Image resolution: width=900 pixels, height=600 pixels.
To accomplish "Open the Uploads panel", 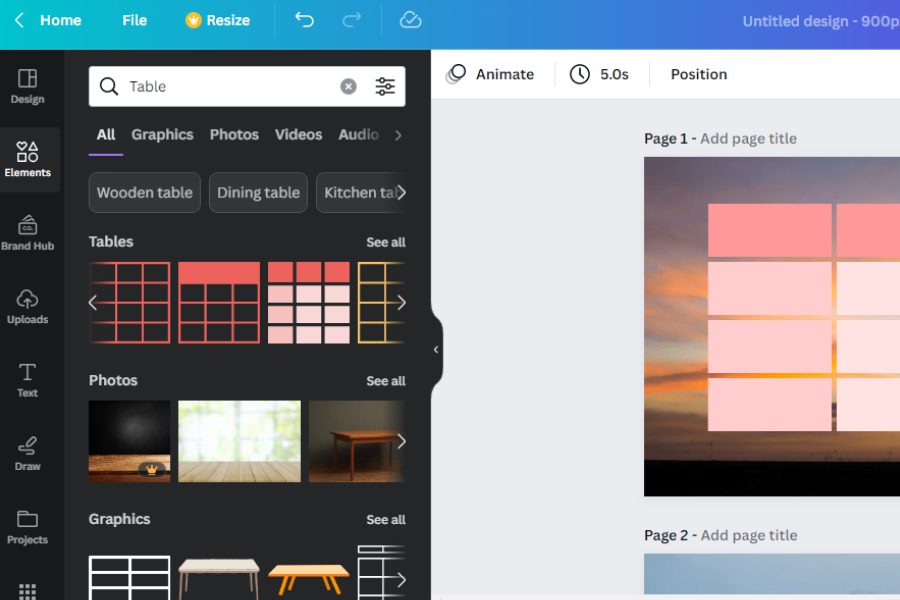I will pyautogui.click(x=27, y=306).
